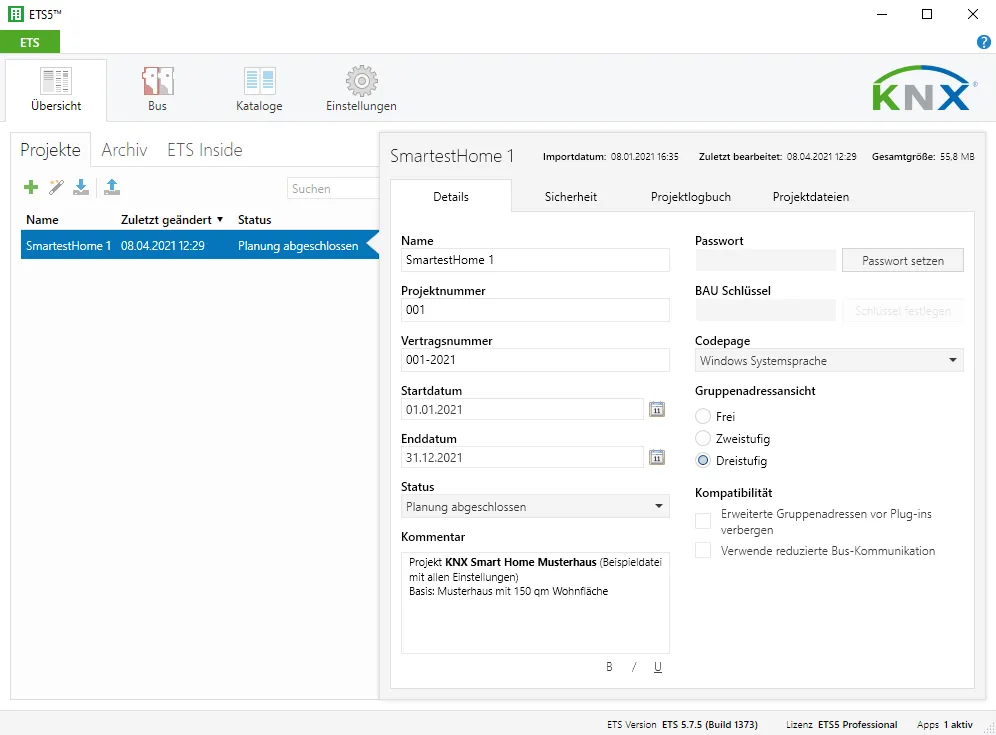Screen dimensions: 996x735
Task: Click the KNX logo
Action: tap(924, 88)
